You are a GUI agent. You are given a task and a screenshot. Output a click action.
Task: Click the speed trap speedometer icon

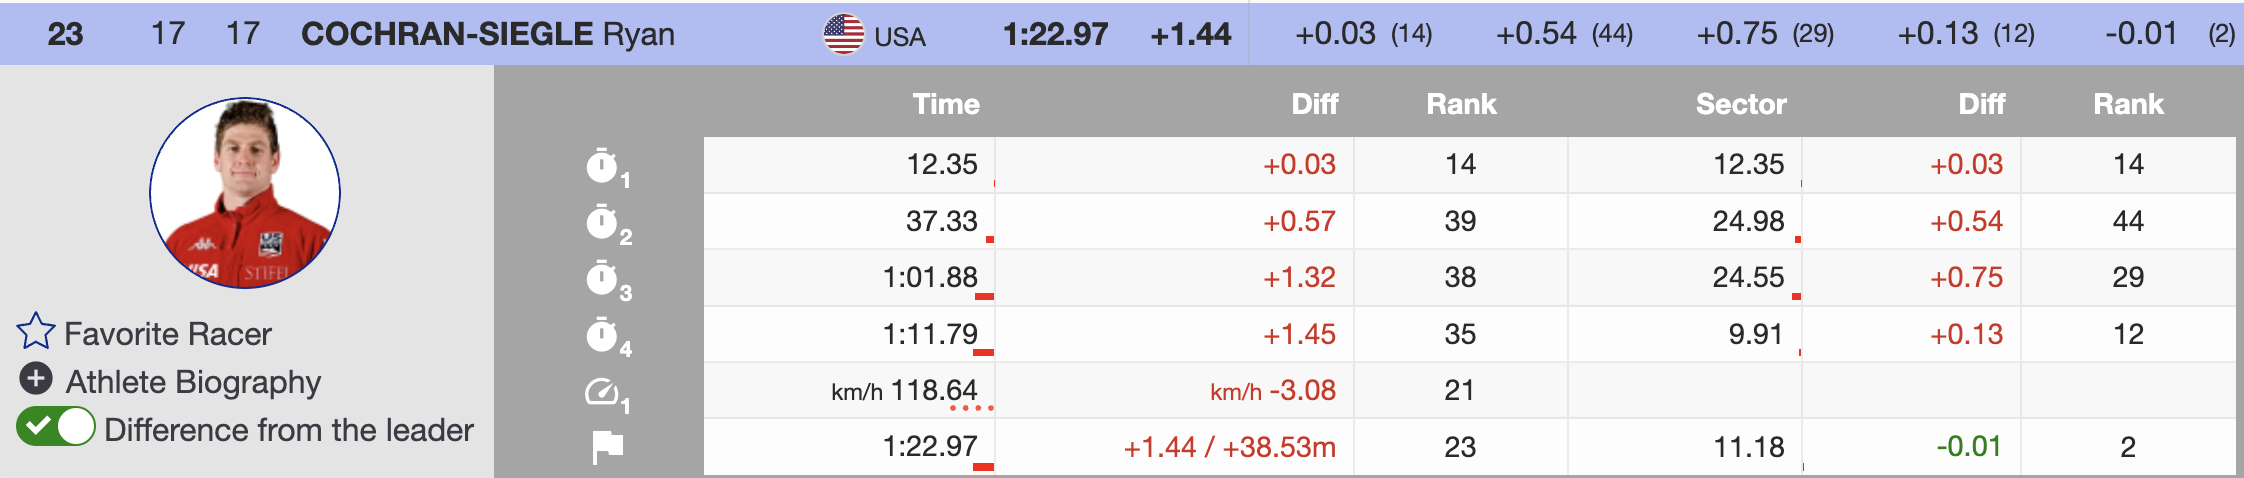[x=602, y=392]
